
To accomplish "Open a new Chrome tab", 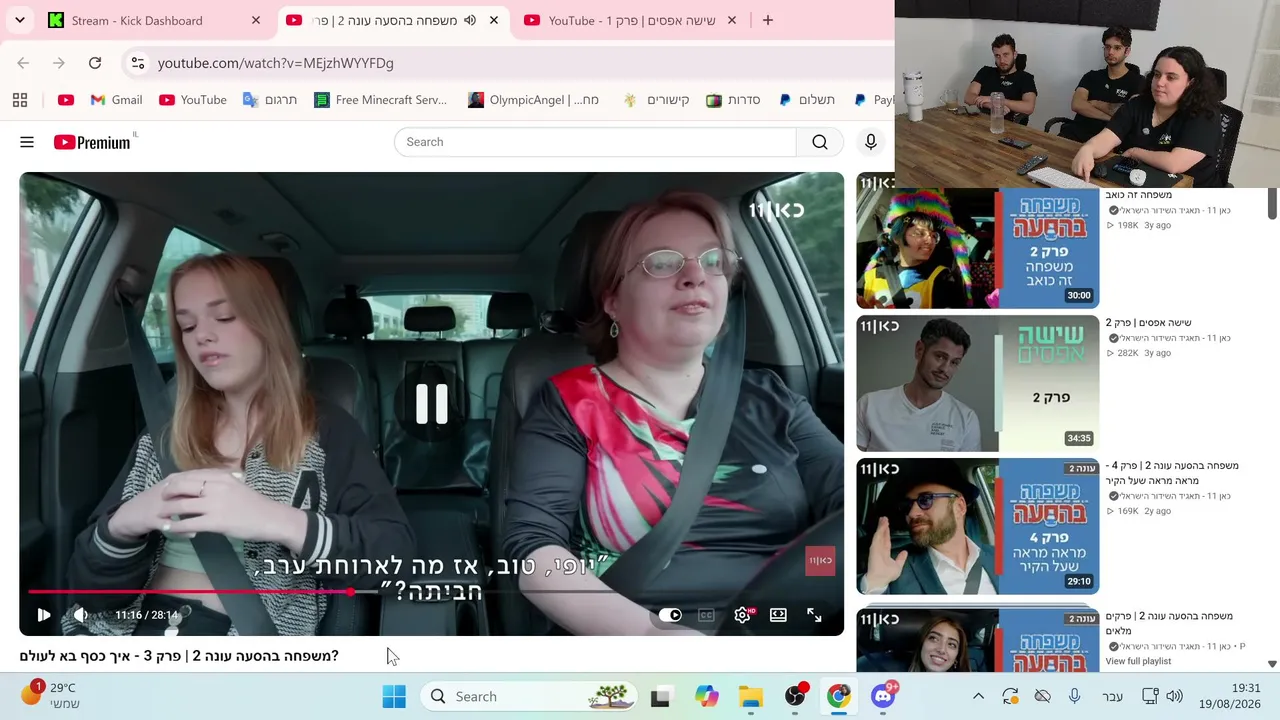I will coord(768,20).
